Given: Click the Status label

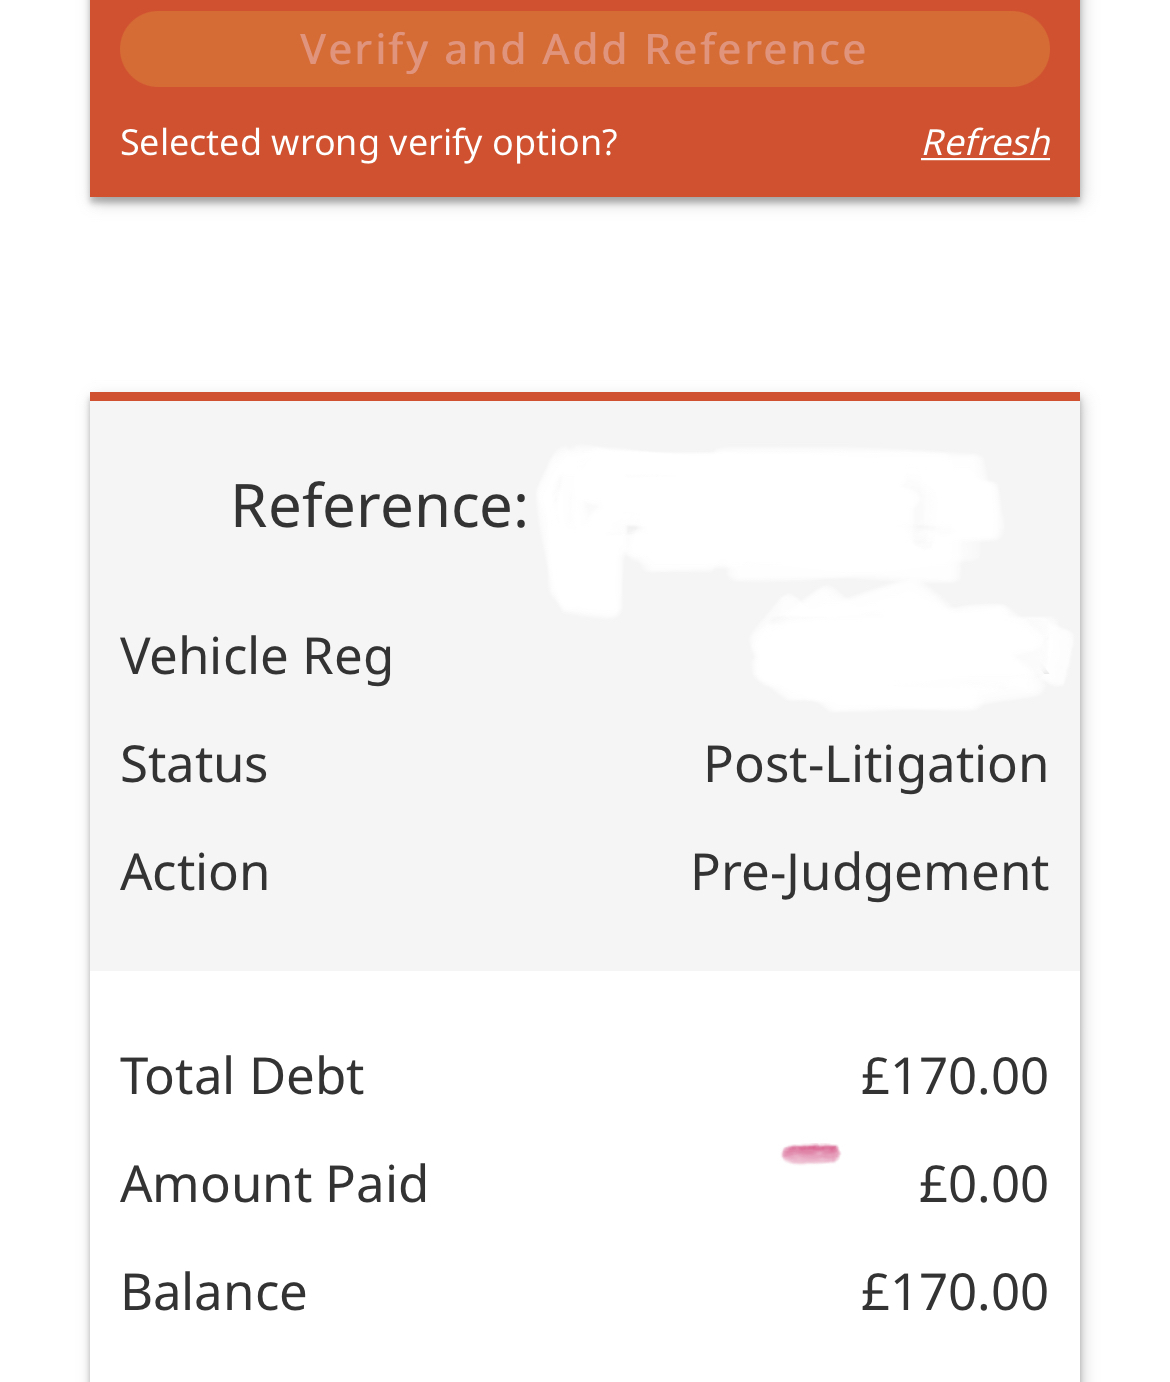Looking at the screenshot, I should point(194,764).
